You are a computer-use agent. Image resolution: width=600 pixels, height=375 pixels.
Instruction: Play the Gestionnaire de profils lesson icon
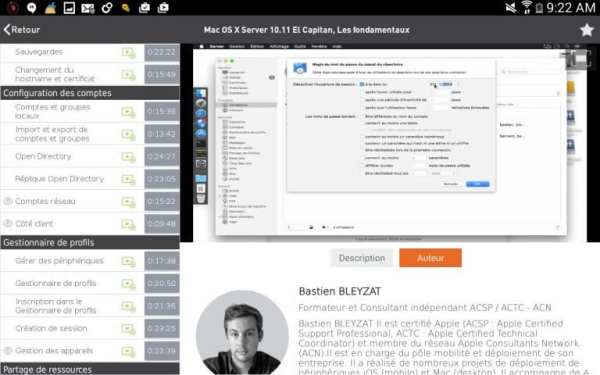click(x=129, y=284)
